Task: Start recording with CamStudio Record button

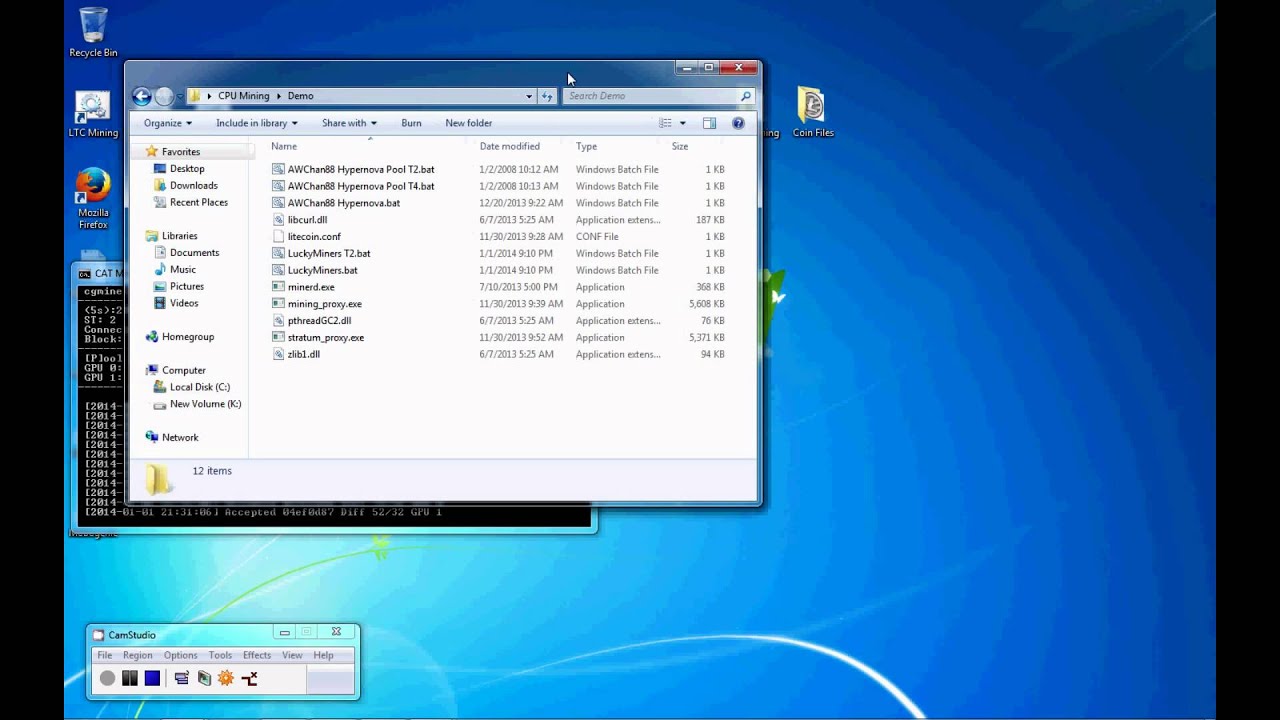Action: (x=107, y=678)
